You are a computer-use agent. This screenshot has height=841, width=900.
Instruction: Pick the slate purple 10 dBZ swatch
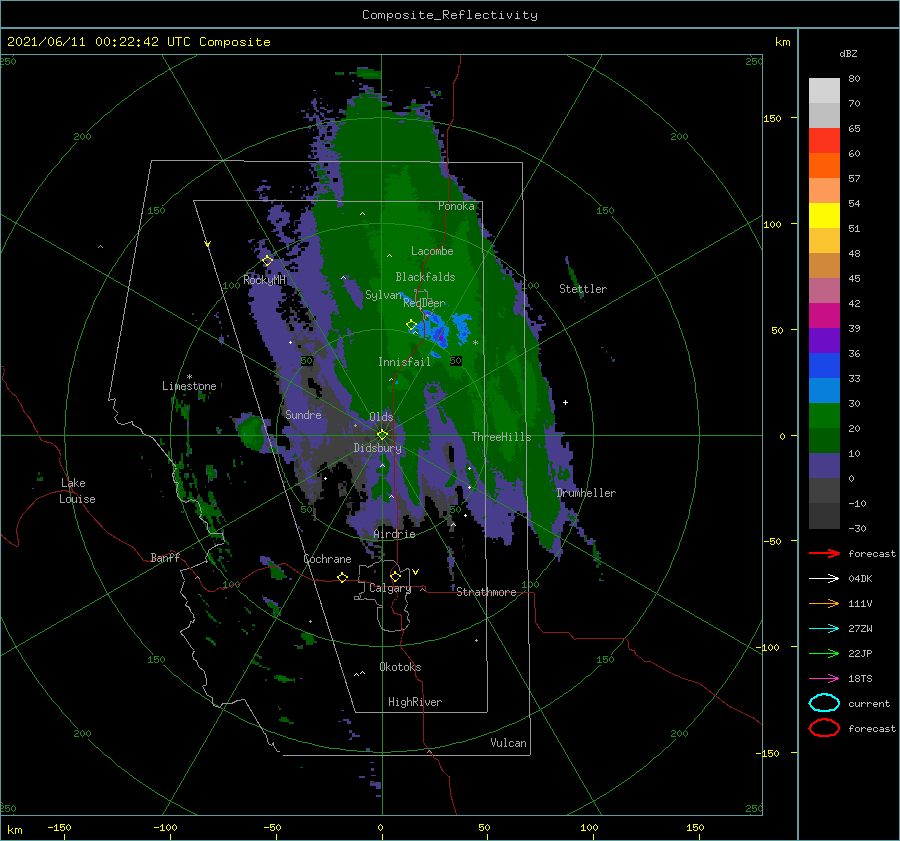point(824,466)
